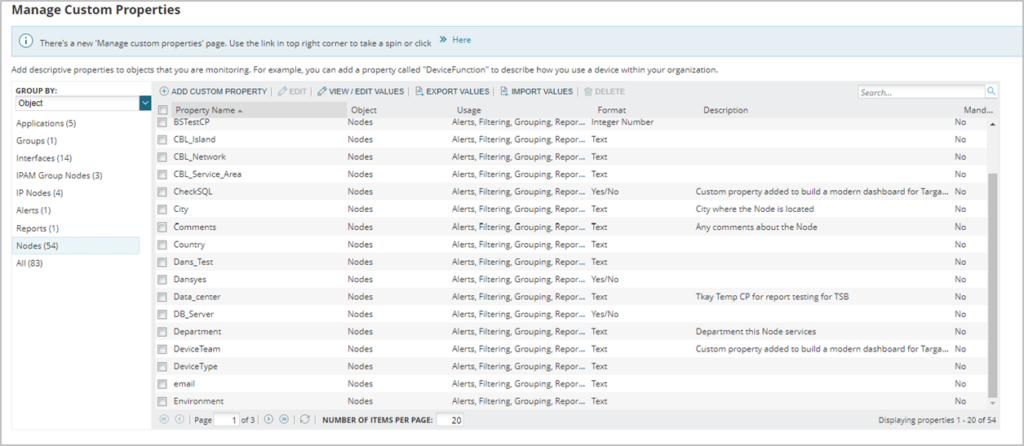This screenshot has width=1024, height=446.
Task: Sort by Property Name column header
Action: tap(205, 110)
